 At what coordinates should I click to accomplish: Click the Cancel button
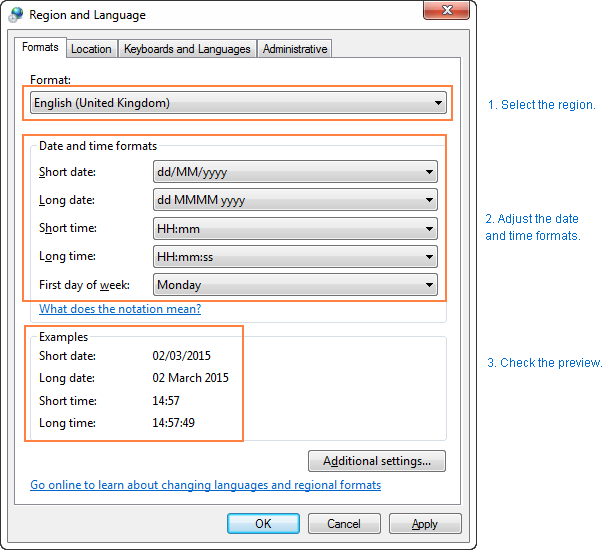(x=344, y=523)
